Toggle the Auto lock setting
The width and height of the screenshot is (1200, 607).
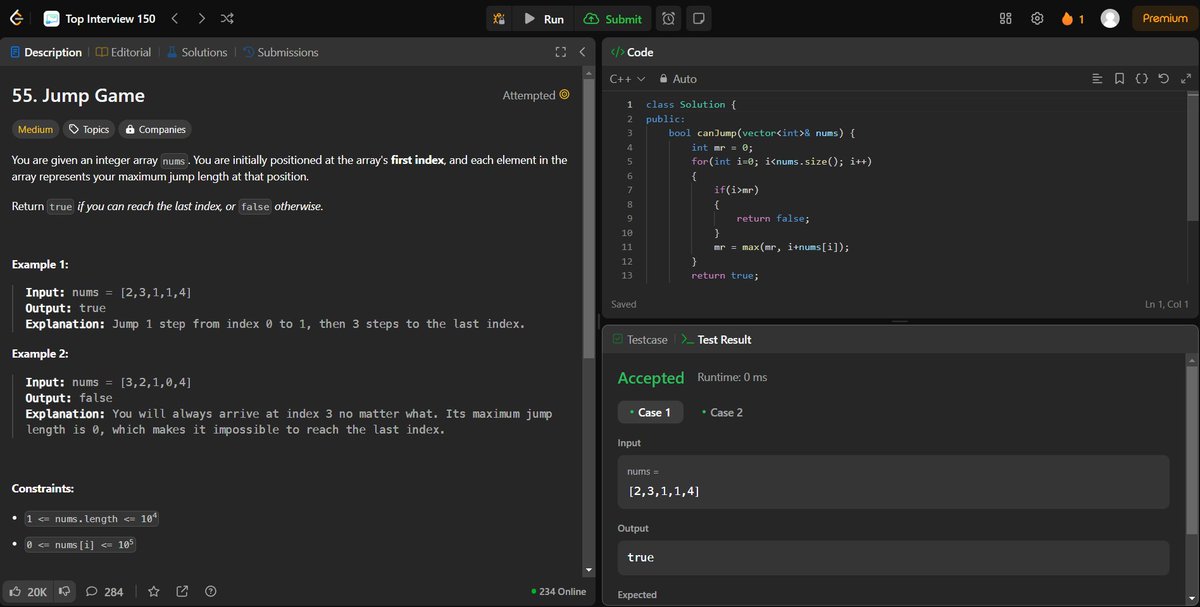coord(677,78)
